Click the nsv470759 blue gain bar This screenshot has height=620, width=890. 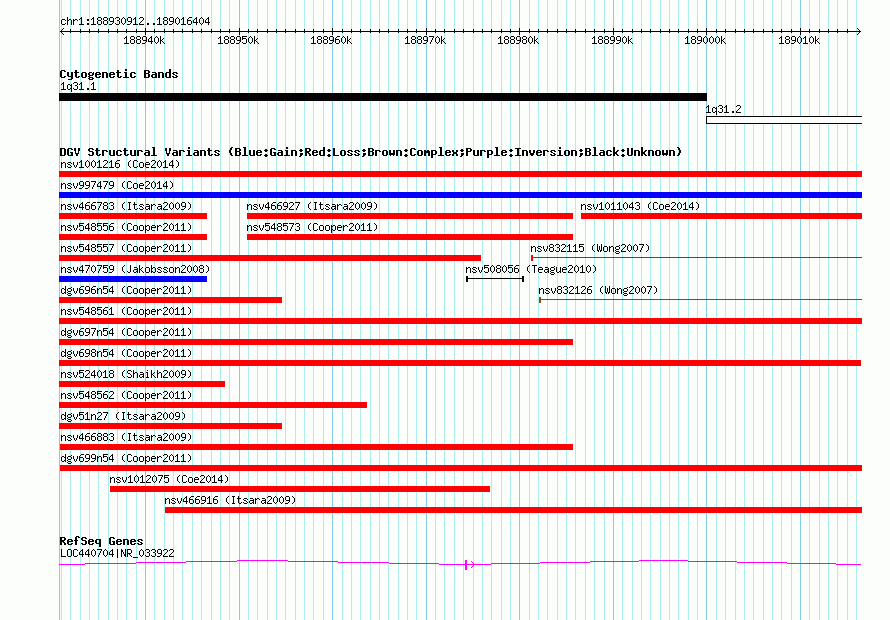[133, 279]
